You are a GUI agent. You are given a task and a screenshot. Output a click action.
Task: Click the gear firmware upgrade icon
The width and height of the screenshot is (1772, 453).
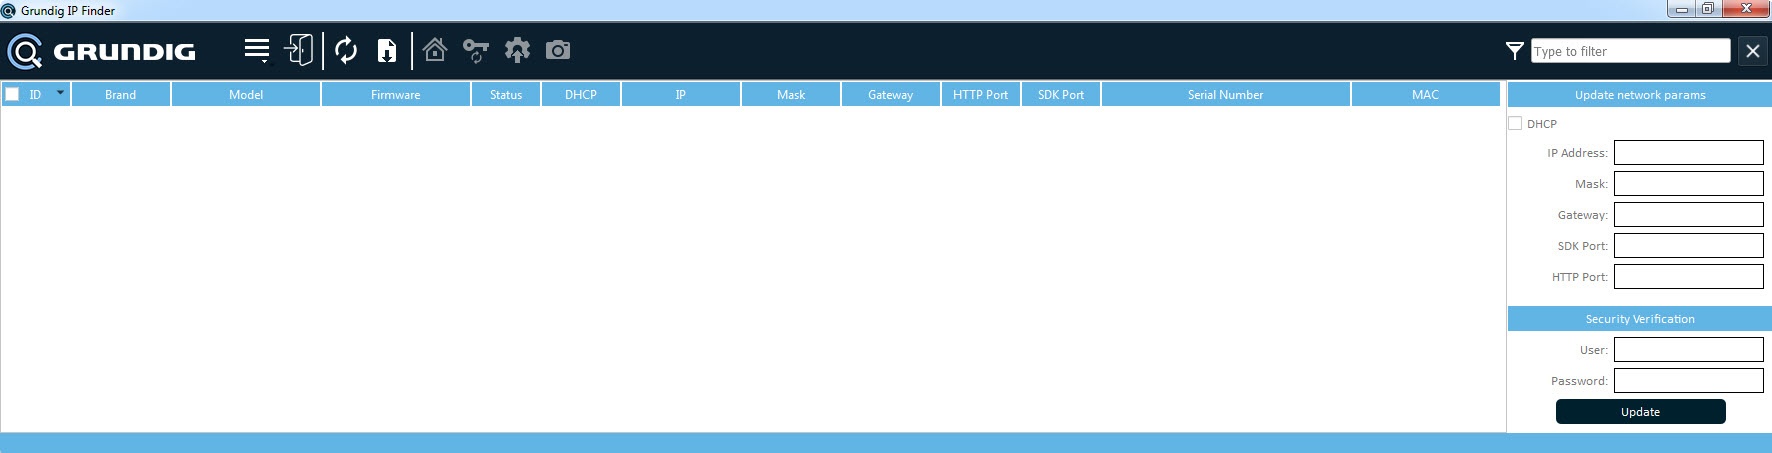click(517, 50)
